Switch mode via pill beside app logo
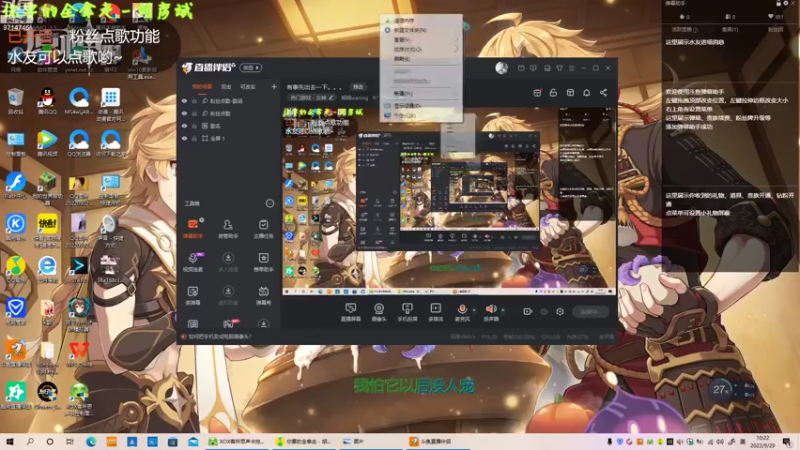Viewport: 800px width, 450px height. [x=251, y=68]
